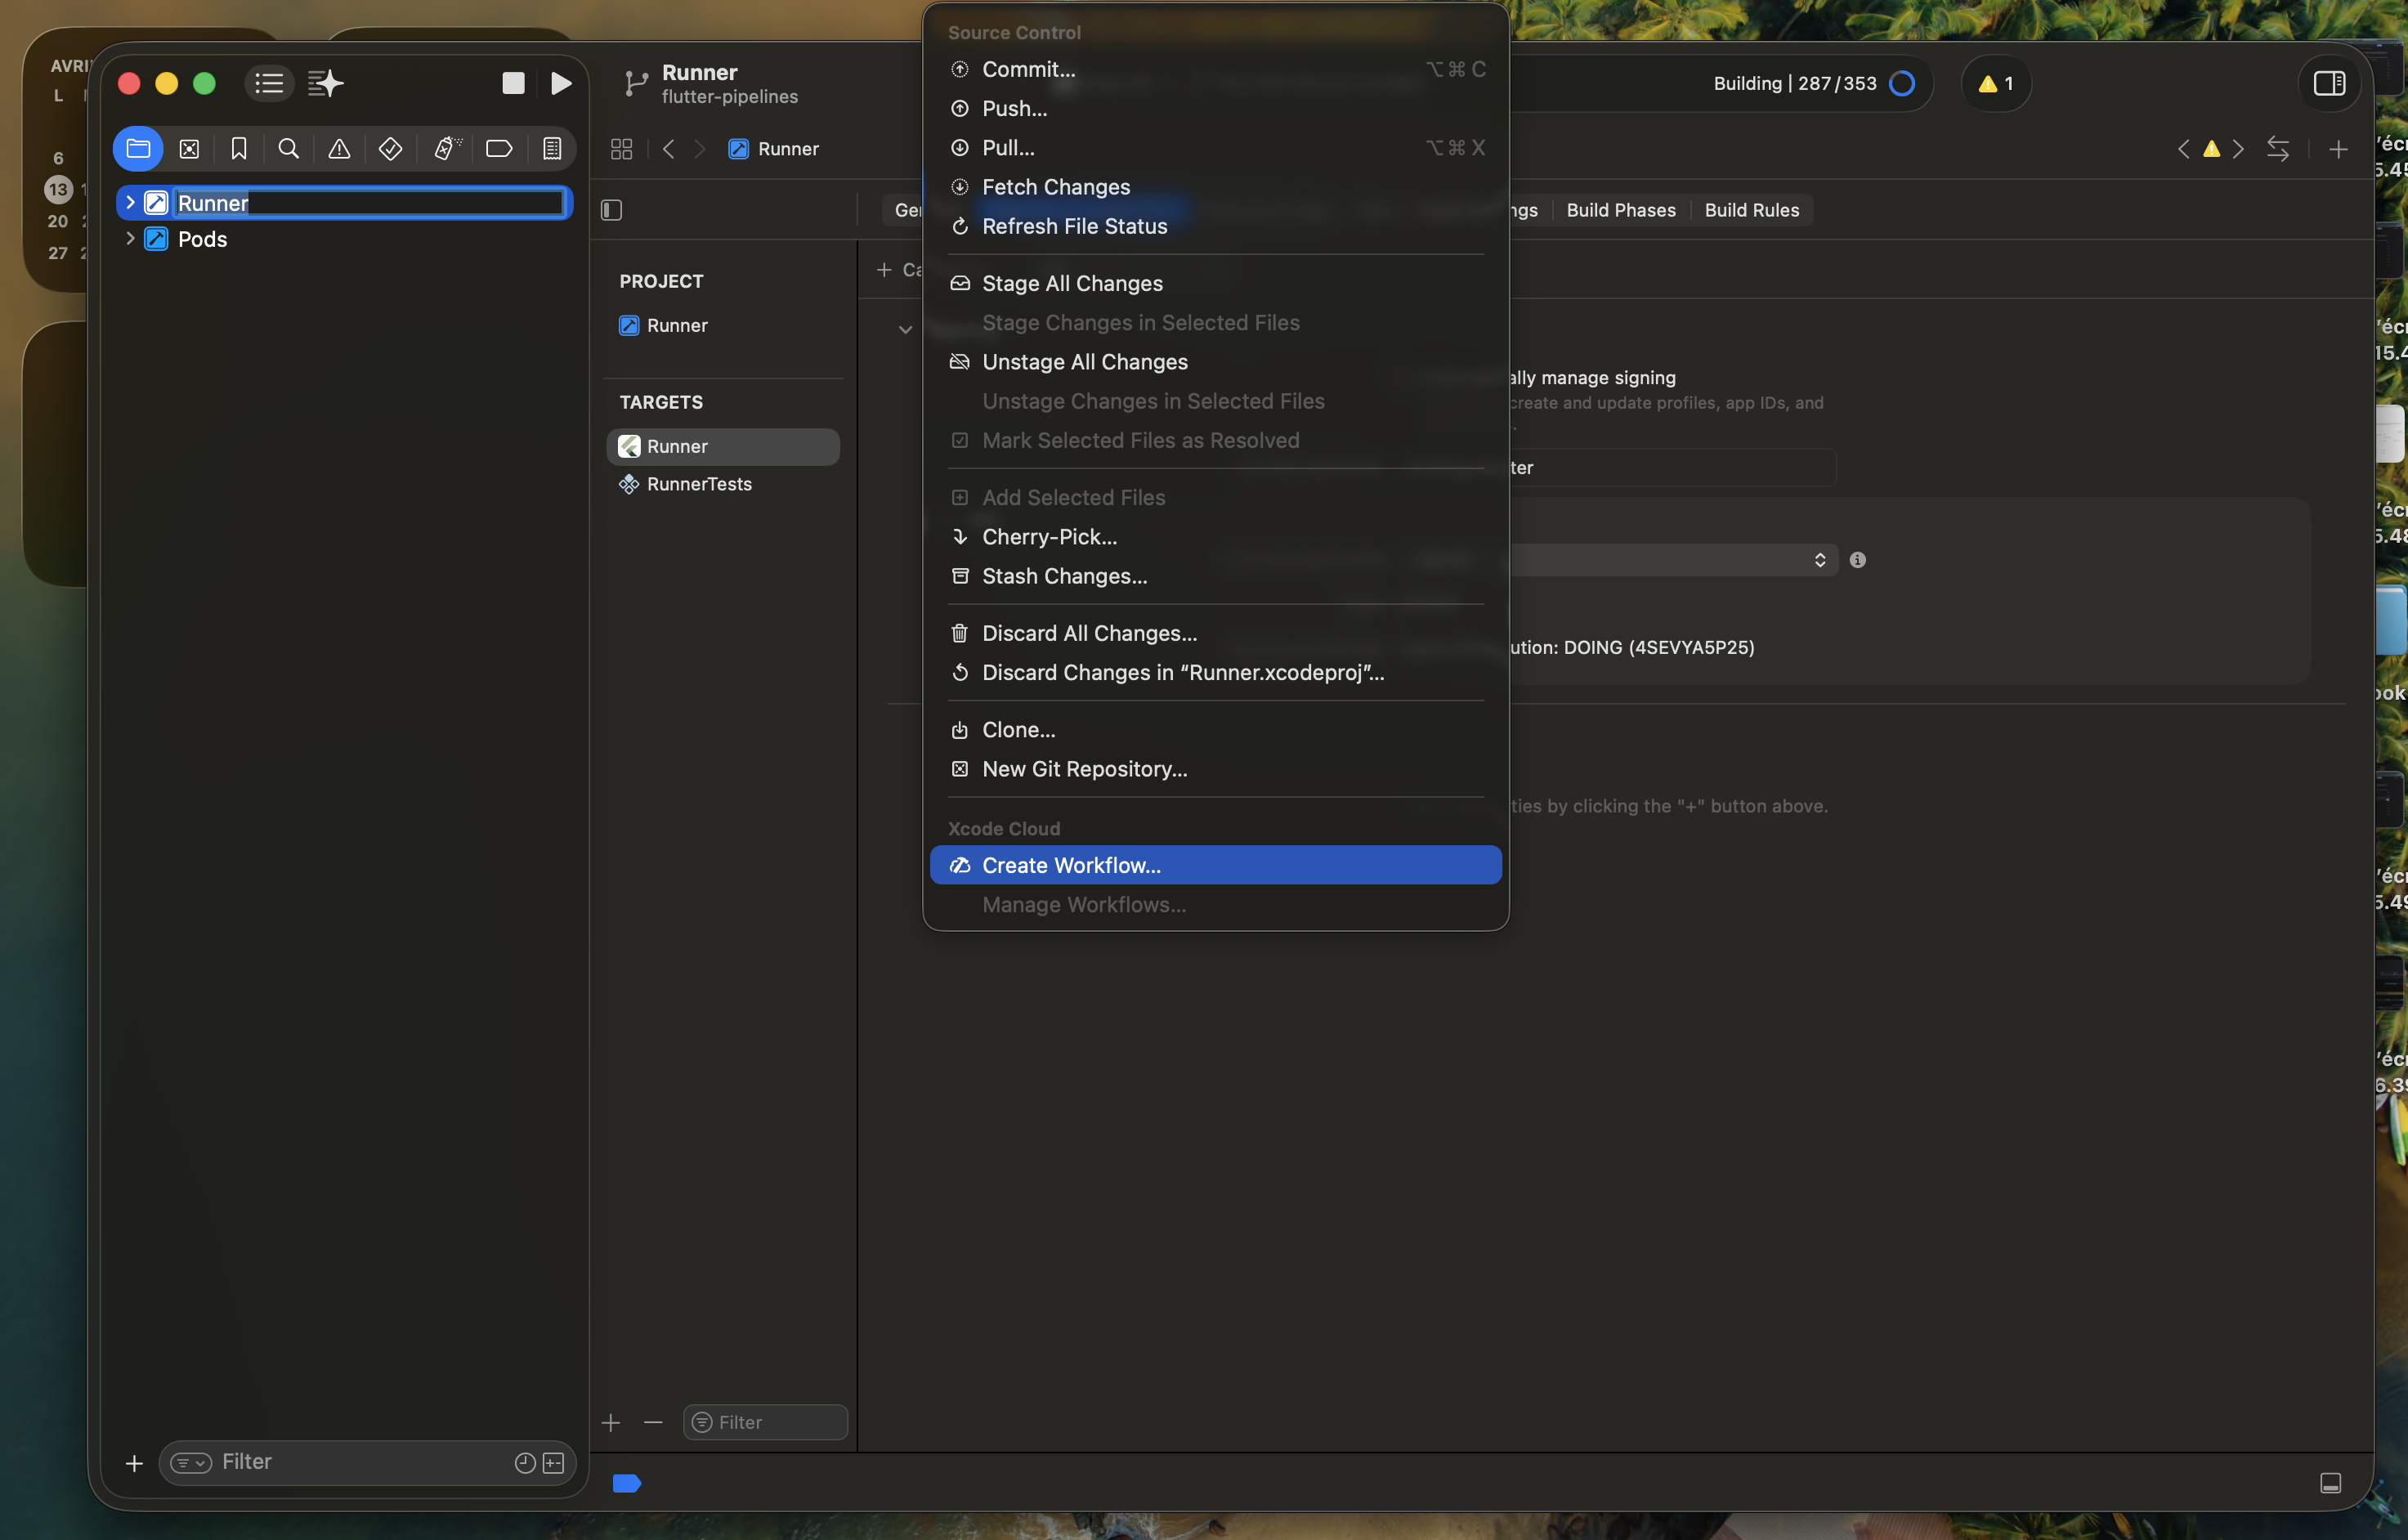Open the Issue navigator warning icon
This screenshot has height=1540, width=2408.
(x=340, y=149)
